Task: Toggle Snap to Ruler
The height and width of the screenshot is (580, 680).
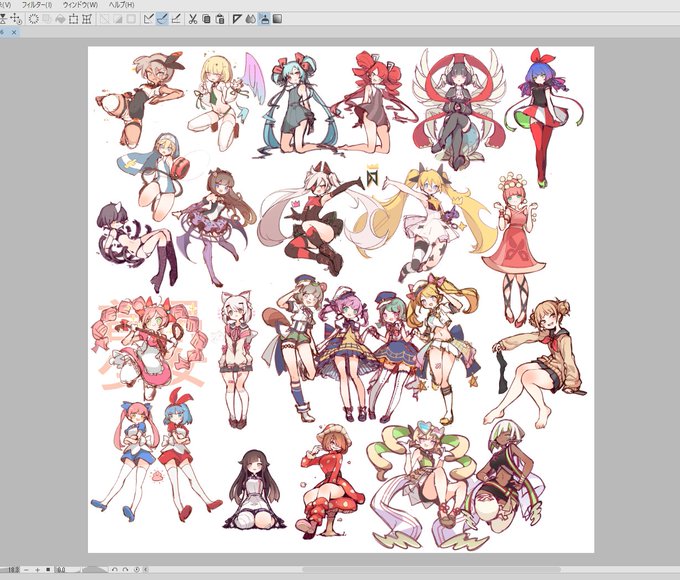Action: [x=149, y=19]
